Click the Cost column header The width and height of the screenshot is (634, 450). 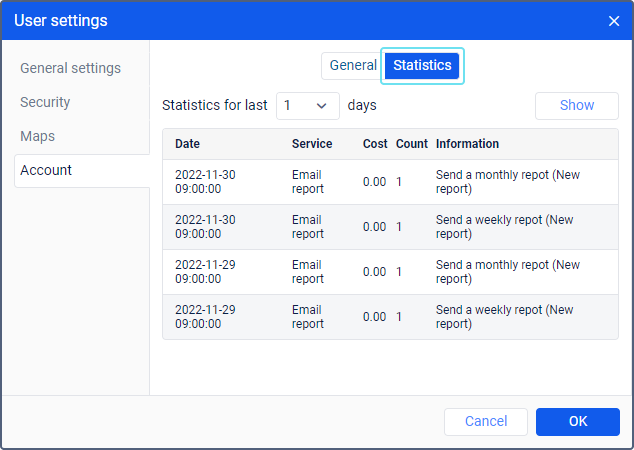tap(375, 144)
